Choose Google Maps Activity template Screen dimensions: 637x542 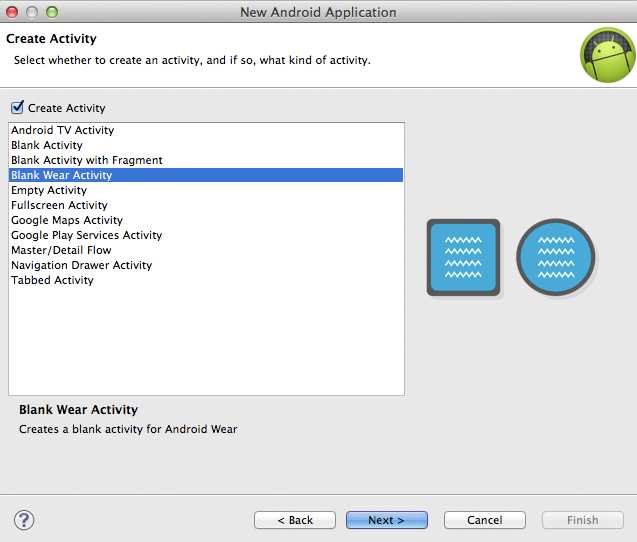click(206, 220)
